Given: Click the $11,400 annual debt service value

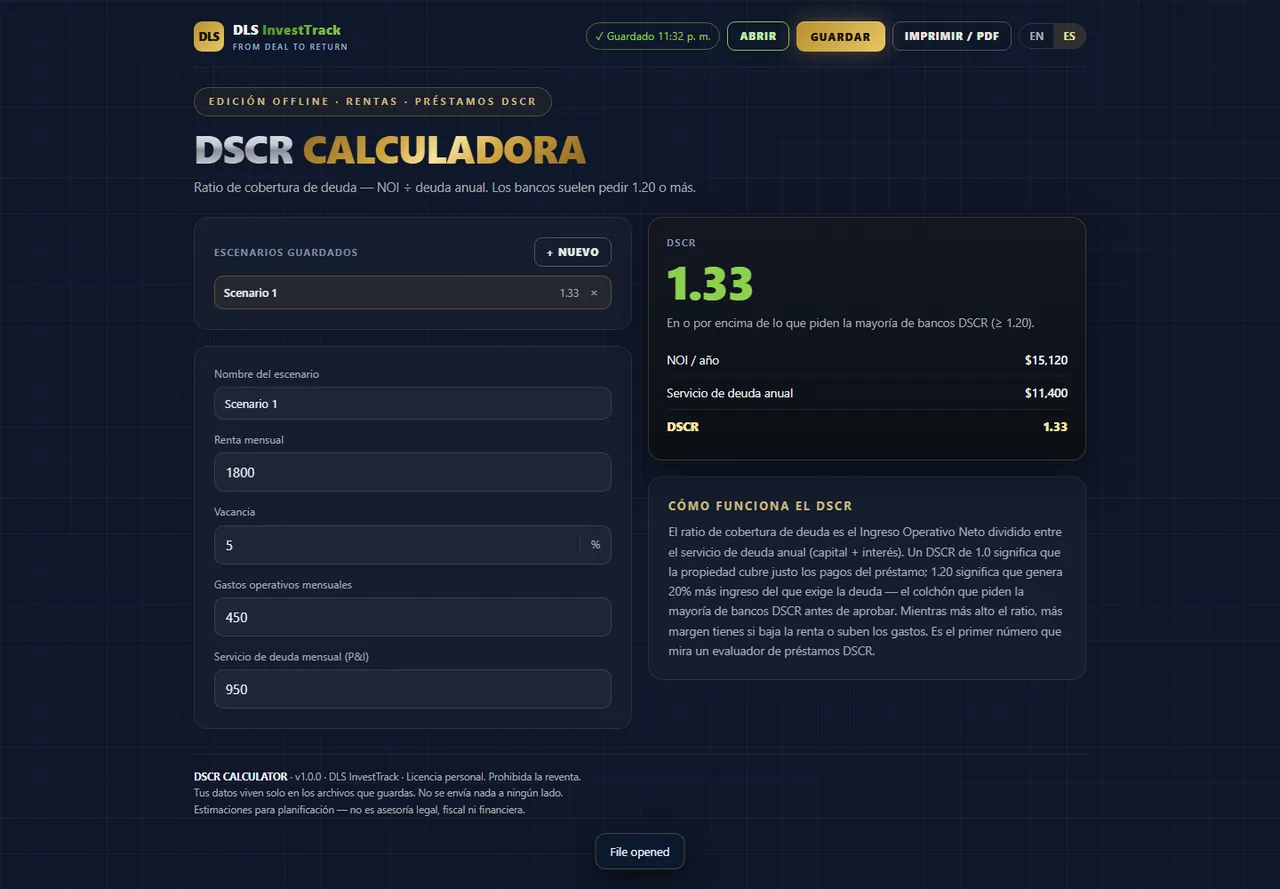Looking at the screenshot, I should (1046, 393).
